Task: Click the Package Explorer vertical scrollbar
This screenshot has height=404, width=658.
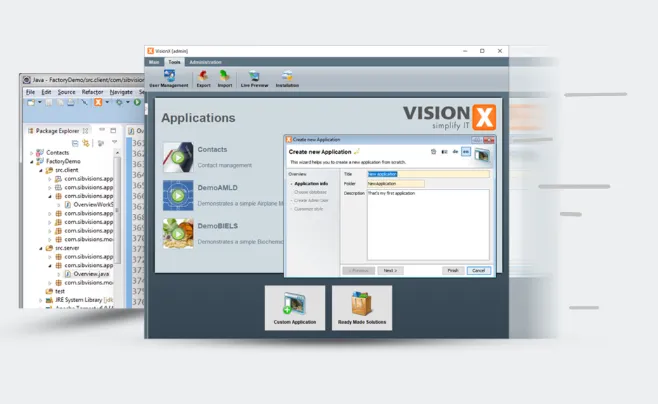Action: 118,210
